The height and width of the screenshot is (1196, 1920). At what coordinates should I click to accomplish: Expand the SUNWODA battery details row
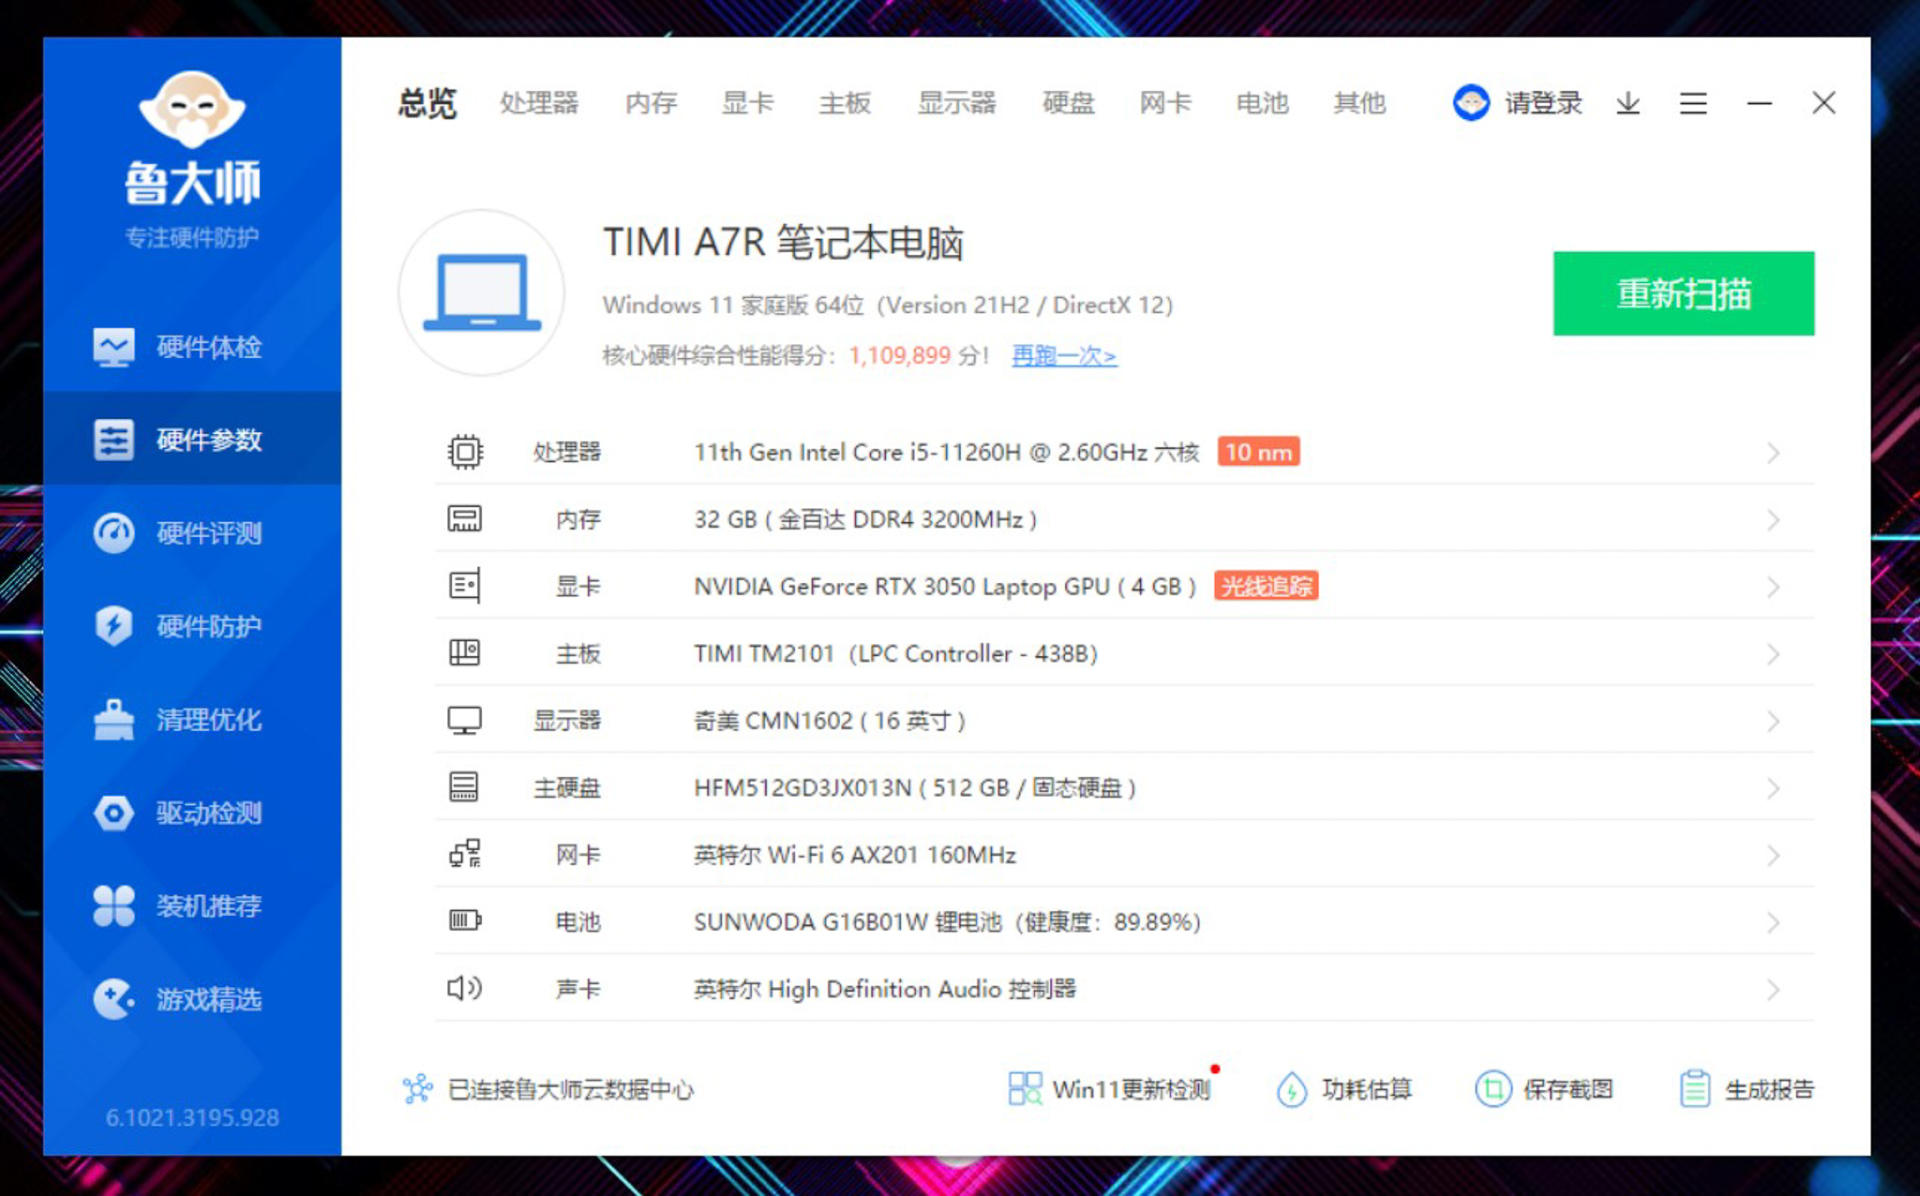[1773, 921]
